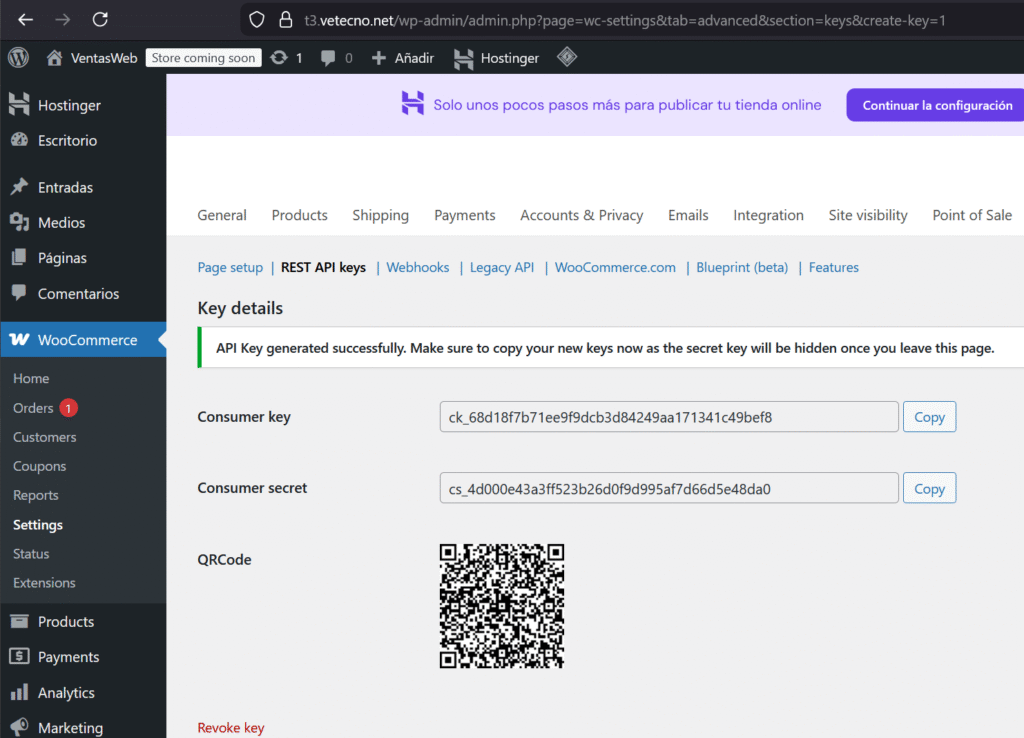This screenshot has width=1024, height=738.
Task: Click Continuar la configuración button
Action: [x=936, y=105]
